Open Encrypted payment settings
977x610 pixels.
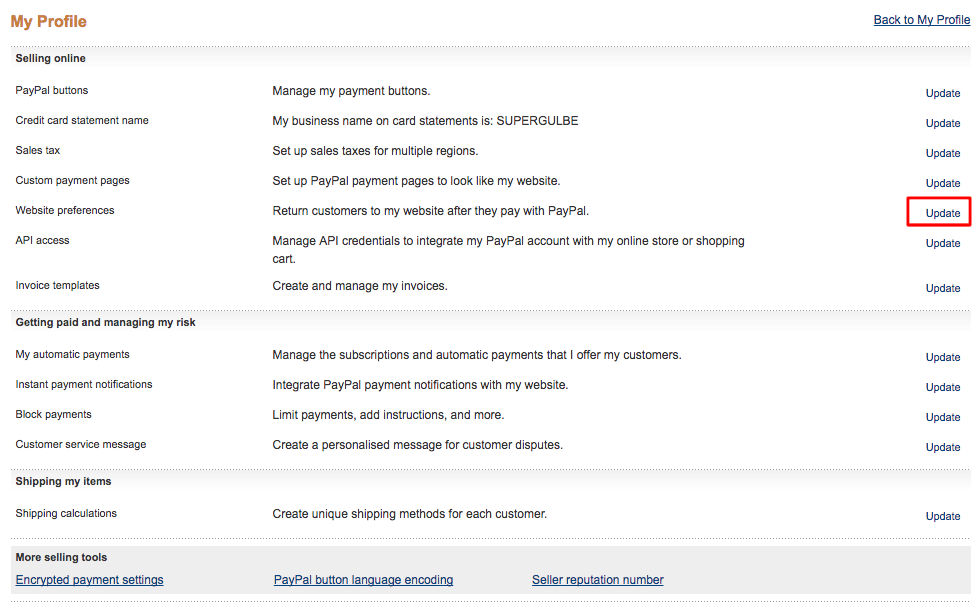tap(89, 579)
